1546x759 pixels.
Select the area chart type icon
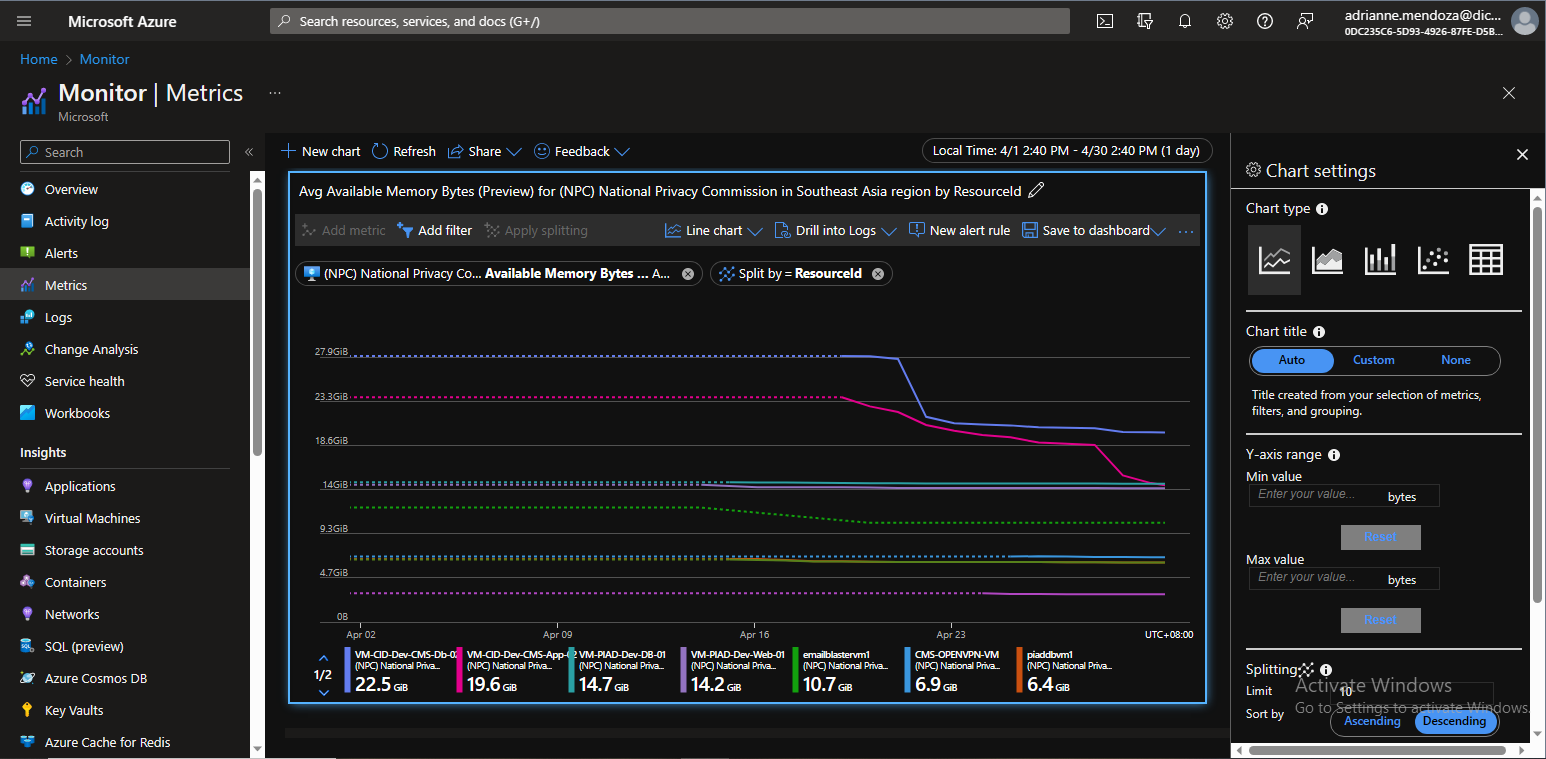pos(1327,260)
